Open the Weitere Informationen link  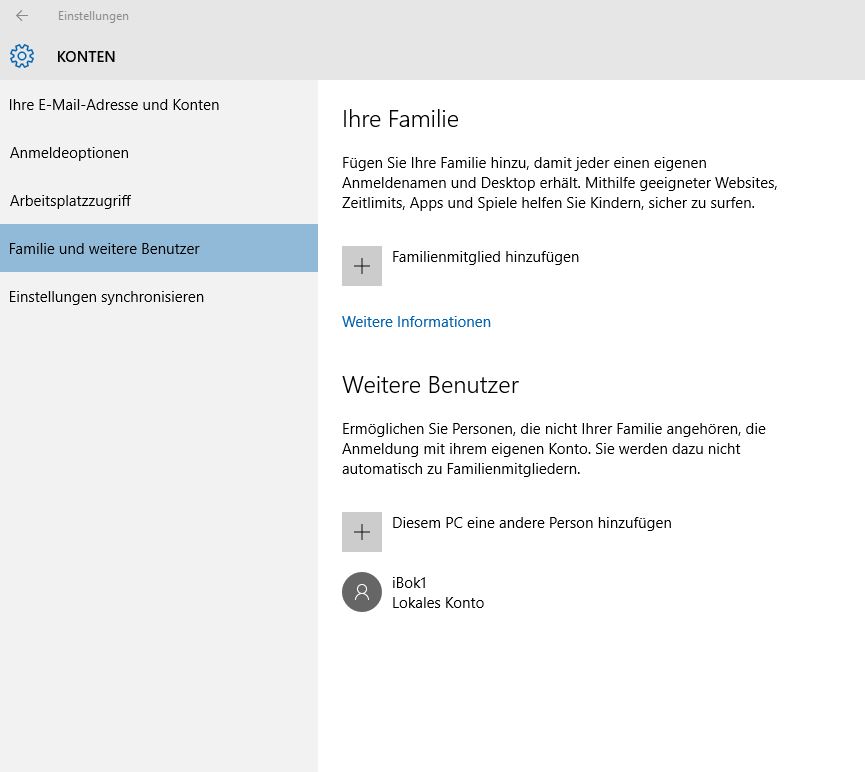[x=416, y=322]
